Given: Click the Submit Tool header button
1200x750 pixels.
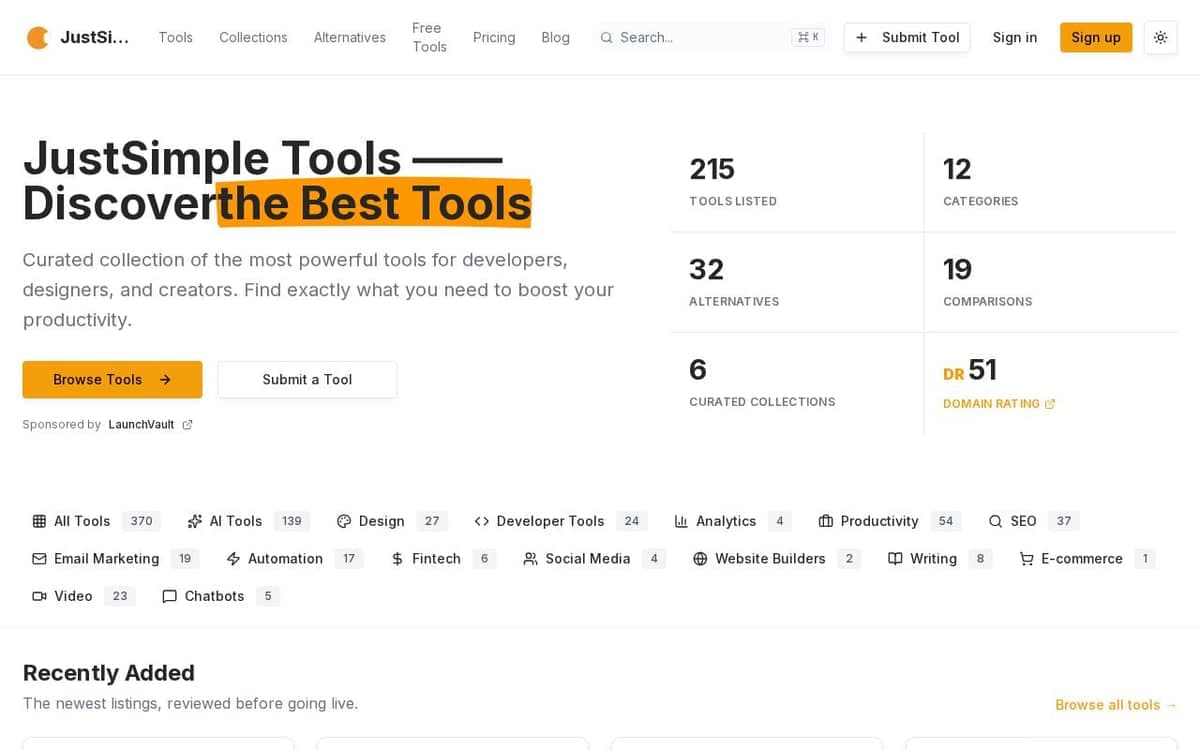Looking at the screenshot, I should coord(907,37).
